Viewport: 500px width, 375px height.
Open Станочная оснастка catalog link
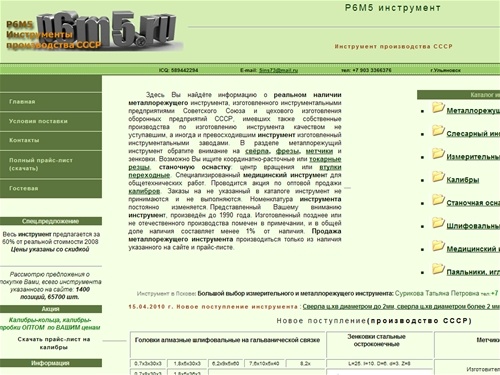(x=473, y=203)
